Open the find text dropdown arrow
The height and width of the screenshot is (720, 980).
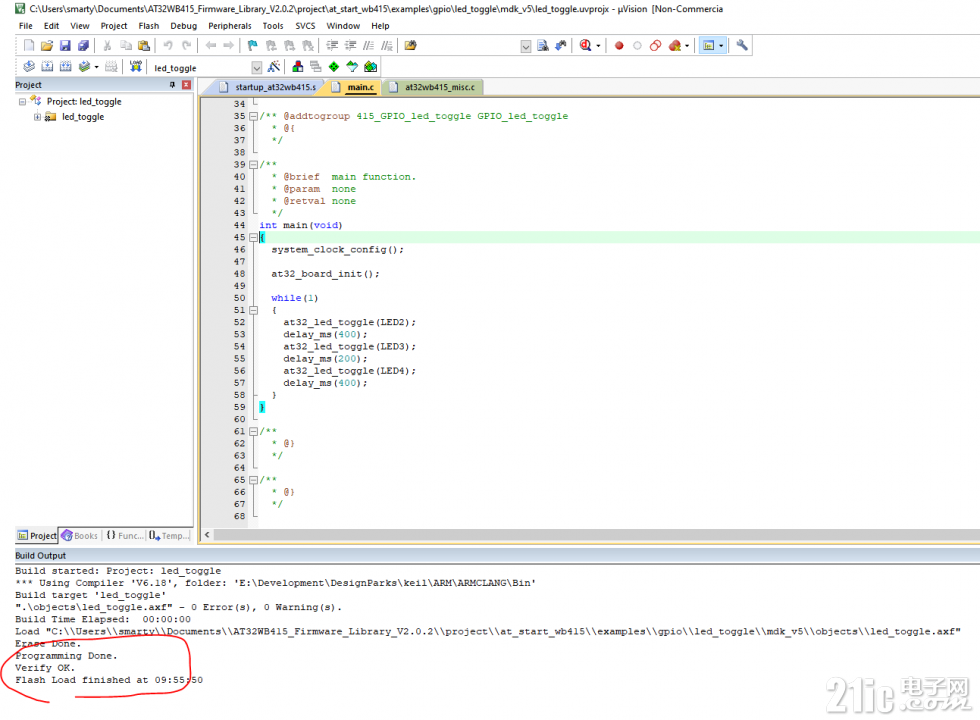point(526,46)
